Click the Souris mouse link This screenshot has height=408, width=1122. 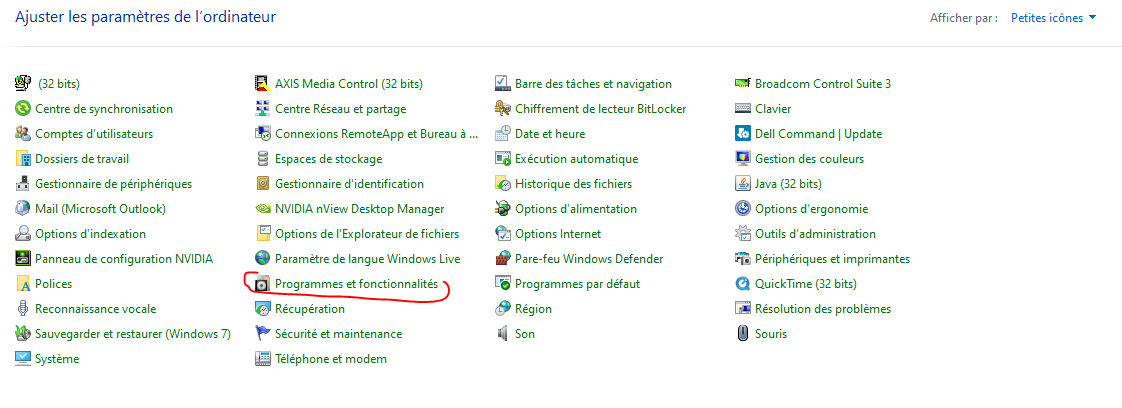[771, 334]
